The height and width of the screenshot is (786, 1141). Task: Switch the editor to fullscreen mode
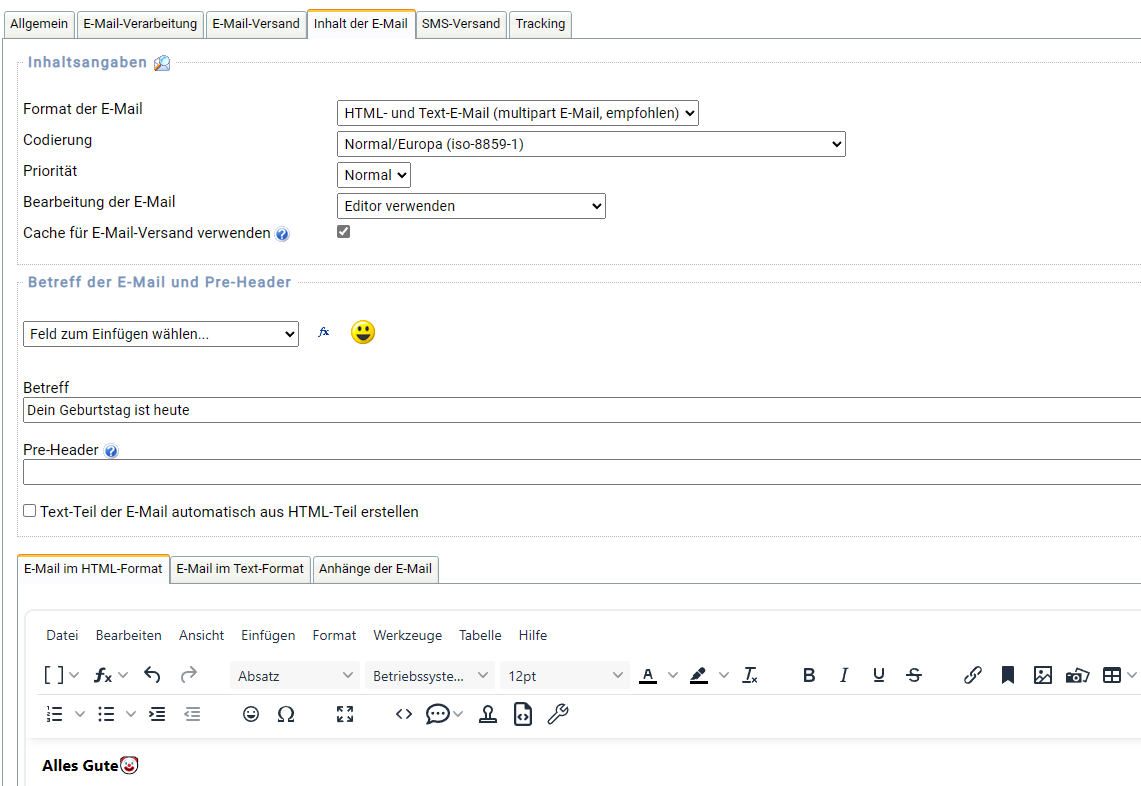pyautogui.click(x=345, y=714)
